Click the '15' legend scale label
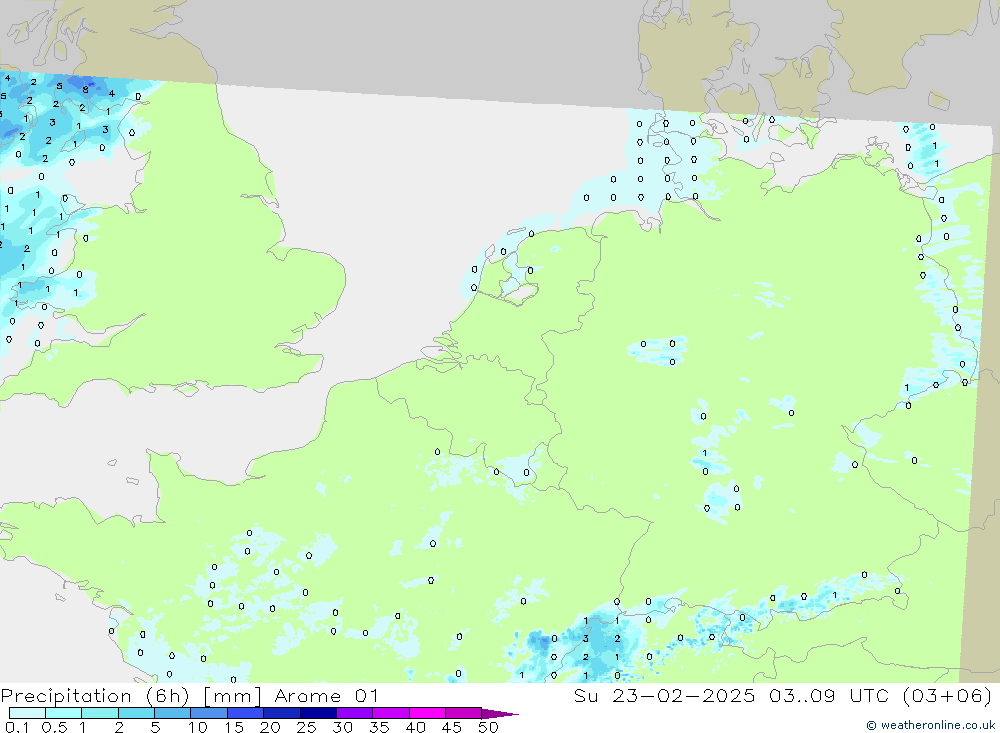1000x733 pixels. point(234,727)
